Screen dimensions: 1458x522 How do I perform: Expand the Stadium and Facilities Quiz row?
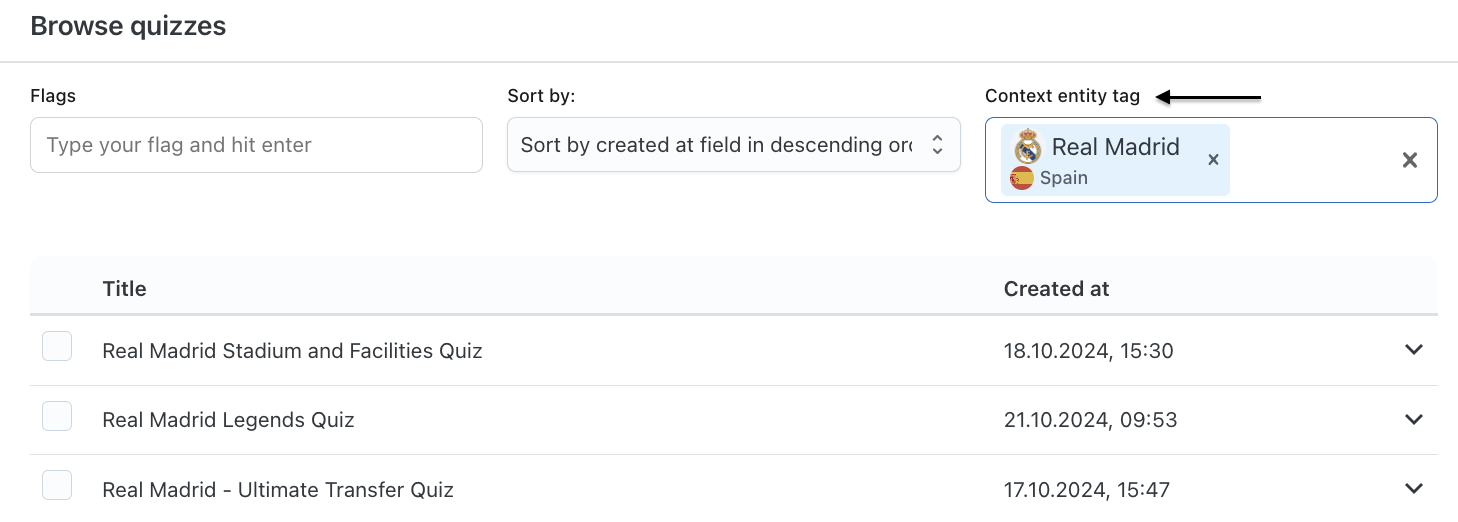1414,350
